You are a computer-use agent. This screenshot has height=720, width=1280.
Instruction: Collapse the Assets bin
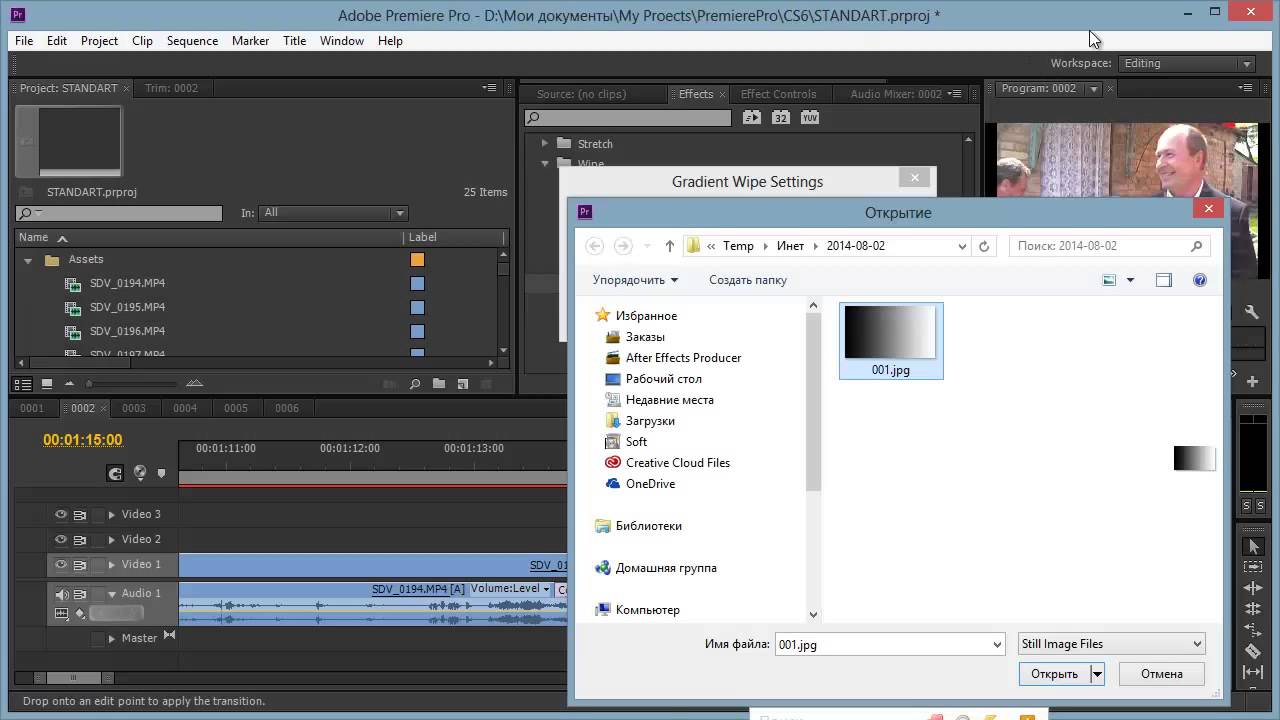pyautogui.click(x=28, y=260)
